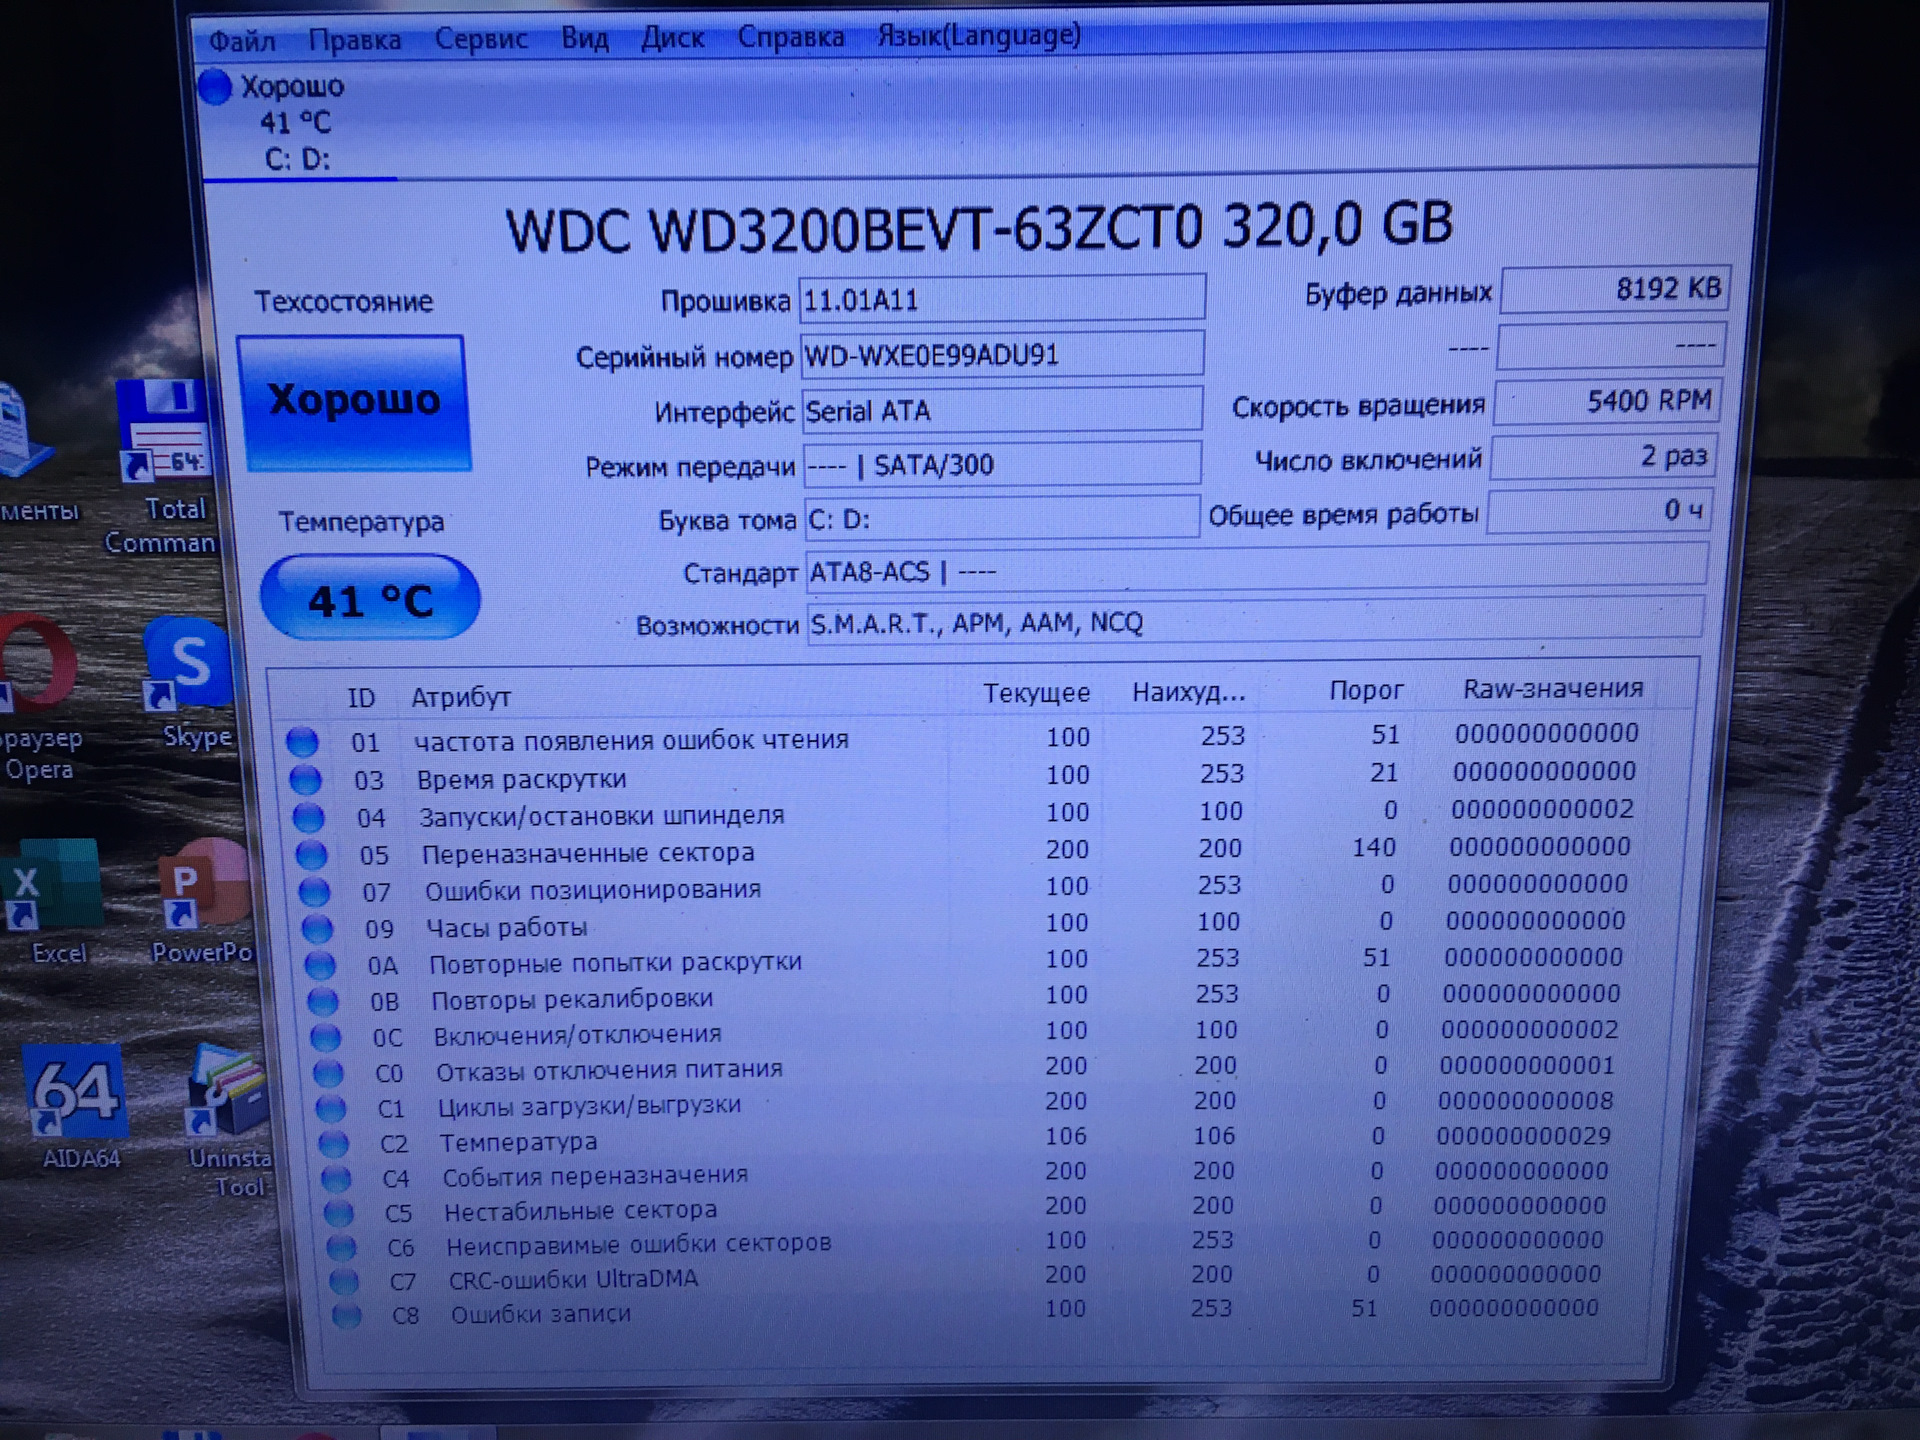Screen dimensions: 1920x1440
Task: Click status circle of attribute C0
Action: tap(328, 1073)
